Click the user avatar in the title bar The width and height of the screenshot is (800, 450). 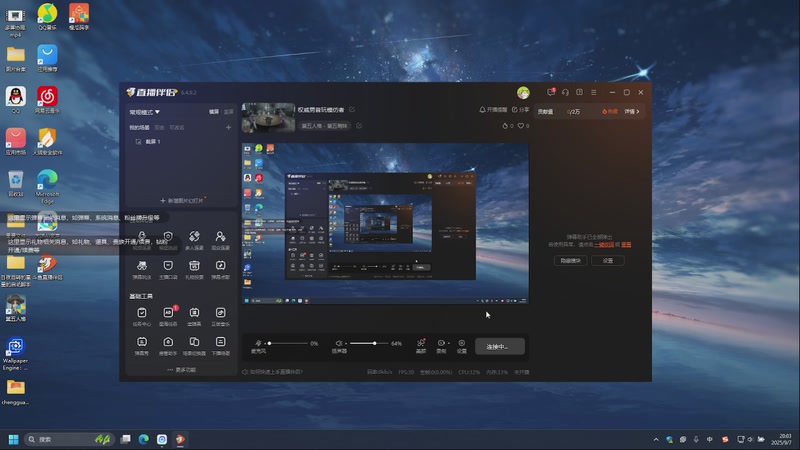point(523,92)
